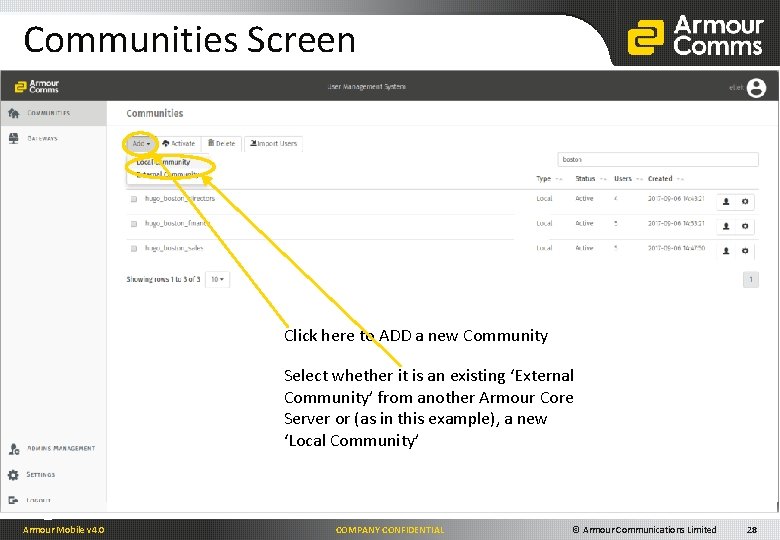Click Logout in the sidebar
The image size is (780, 540).
(53, 500)
